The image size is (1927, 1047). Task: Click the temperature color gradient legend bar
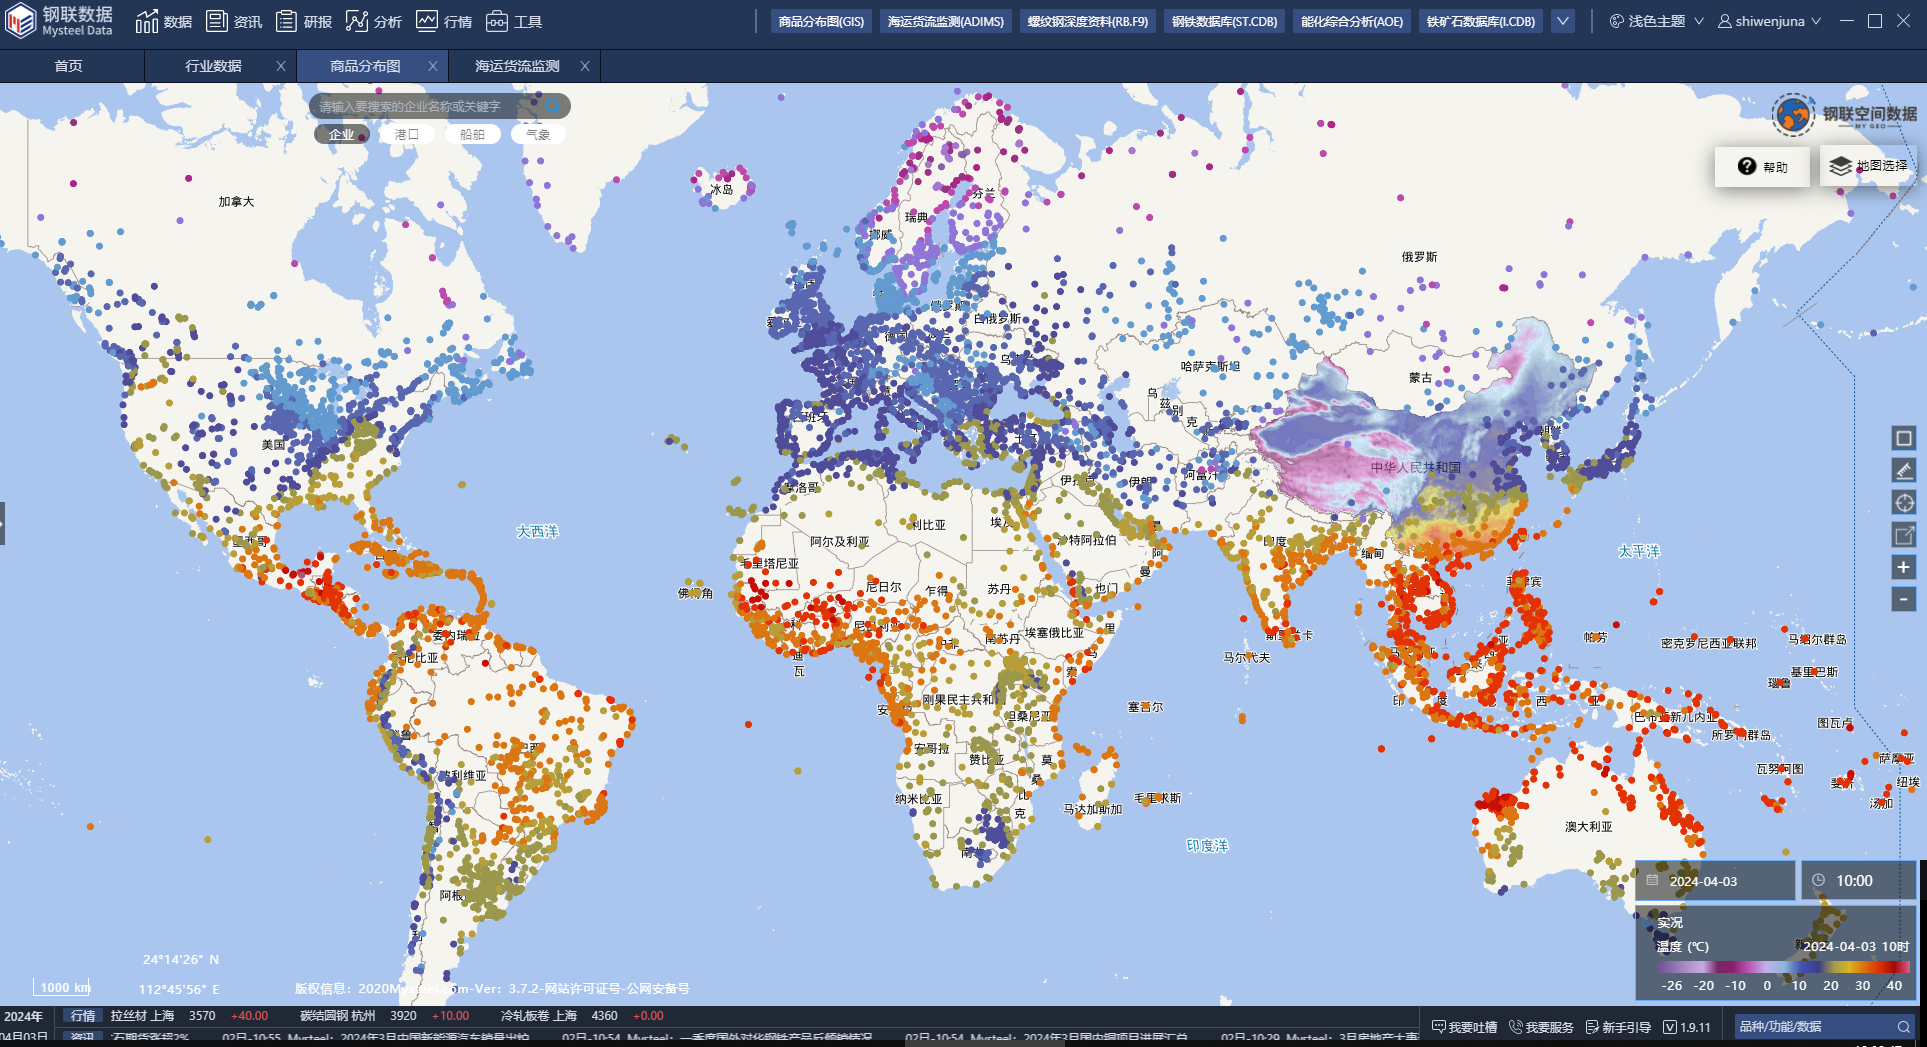(1783, 967)
